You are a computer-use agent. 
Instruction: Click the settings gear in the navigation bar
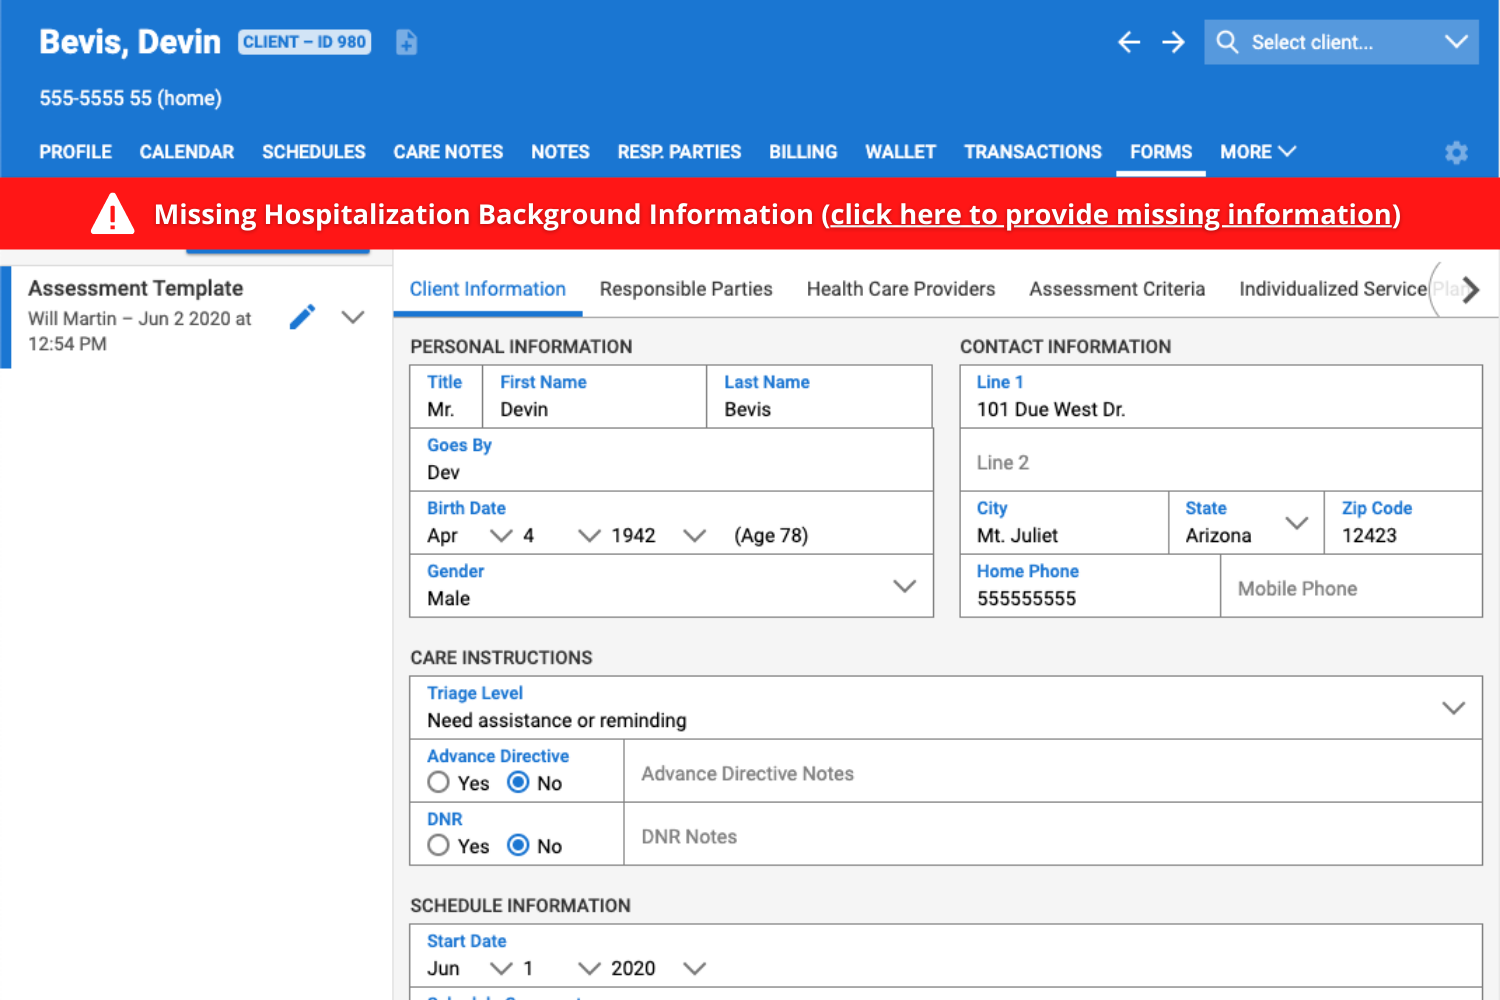tap(1456, 152)
